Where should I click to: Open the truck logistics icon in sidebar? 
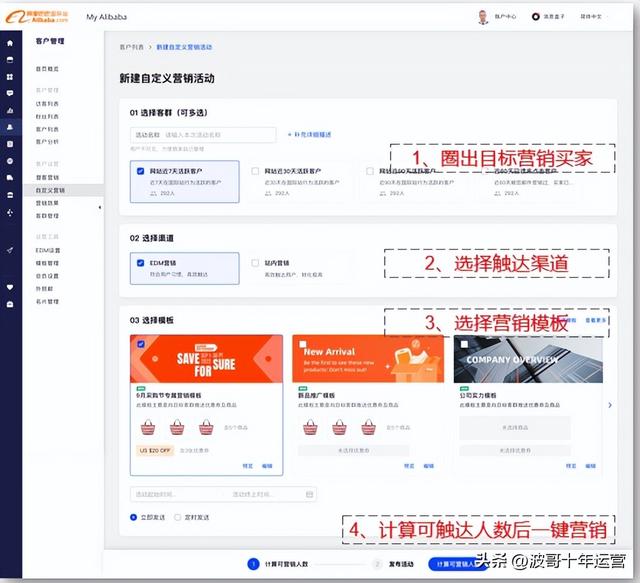(x=10, y=178)
